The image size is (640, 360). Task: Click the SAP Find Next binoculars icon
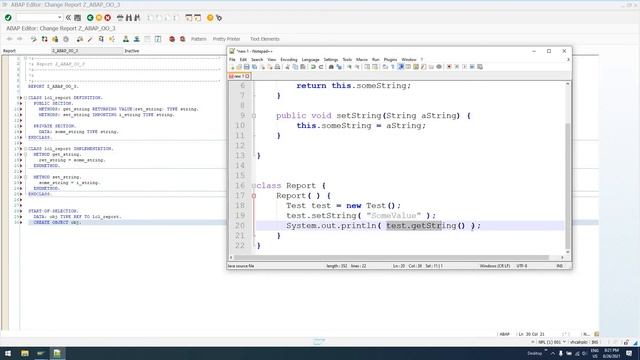click(137, 18)
